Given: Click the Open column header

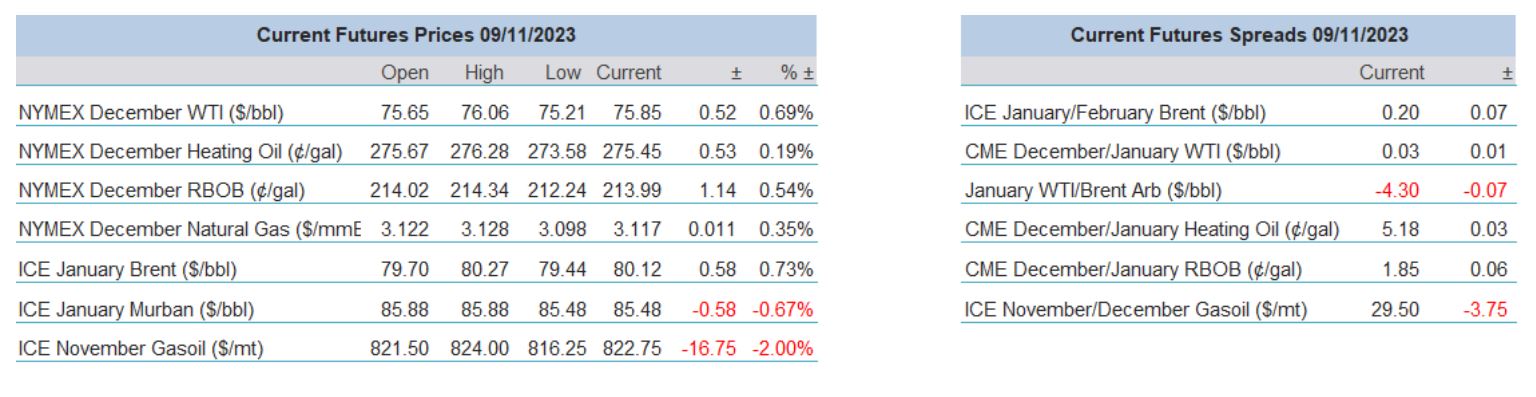Looking at the screenshot, I should coord(405,73).
